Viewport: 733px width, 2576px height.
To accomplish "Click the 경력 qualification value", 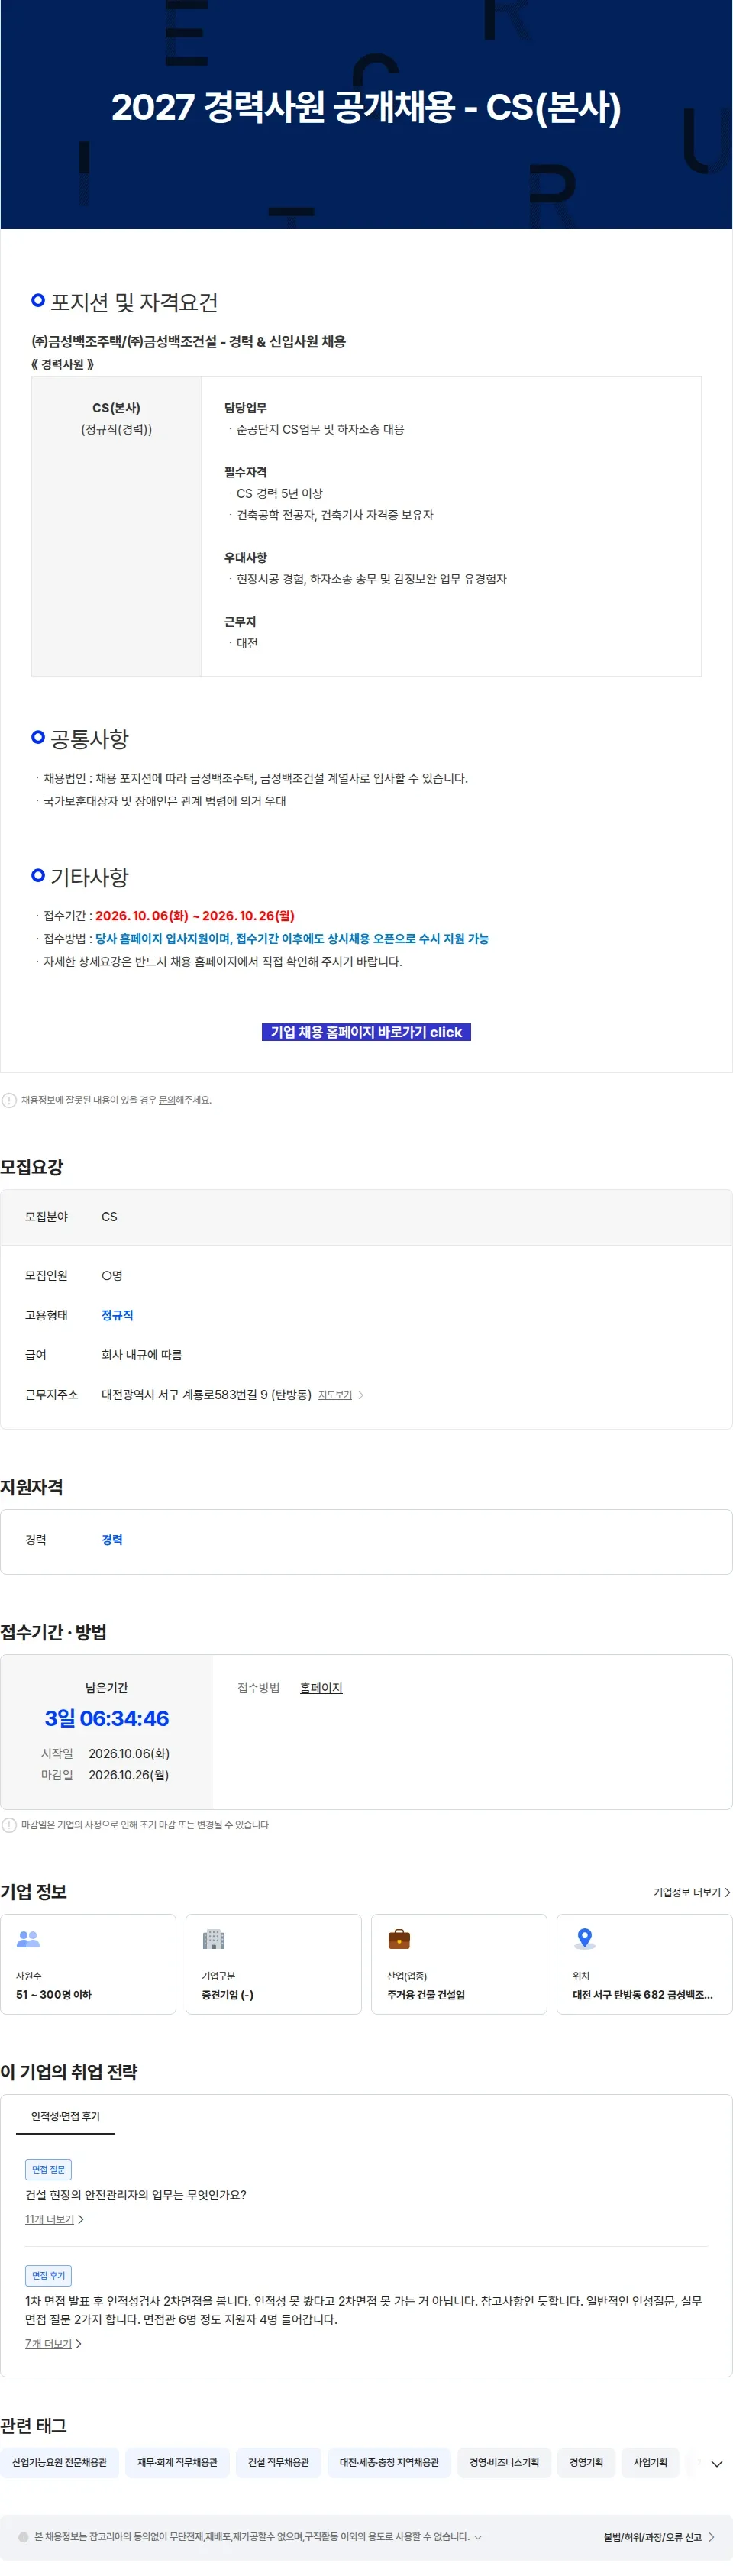I will (x=112, y=1539).
